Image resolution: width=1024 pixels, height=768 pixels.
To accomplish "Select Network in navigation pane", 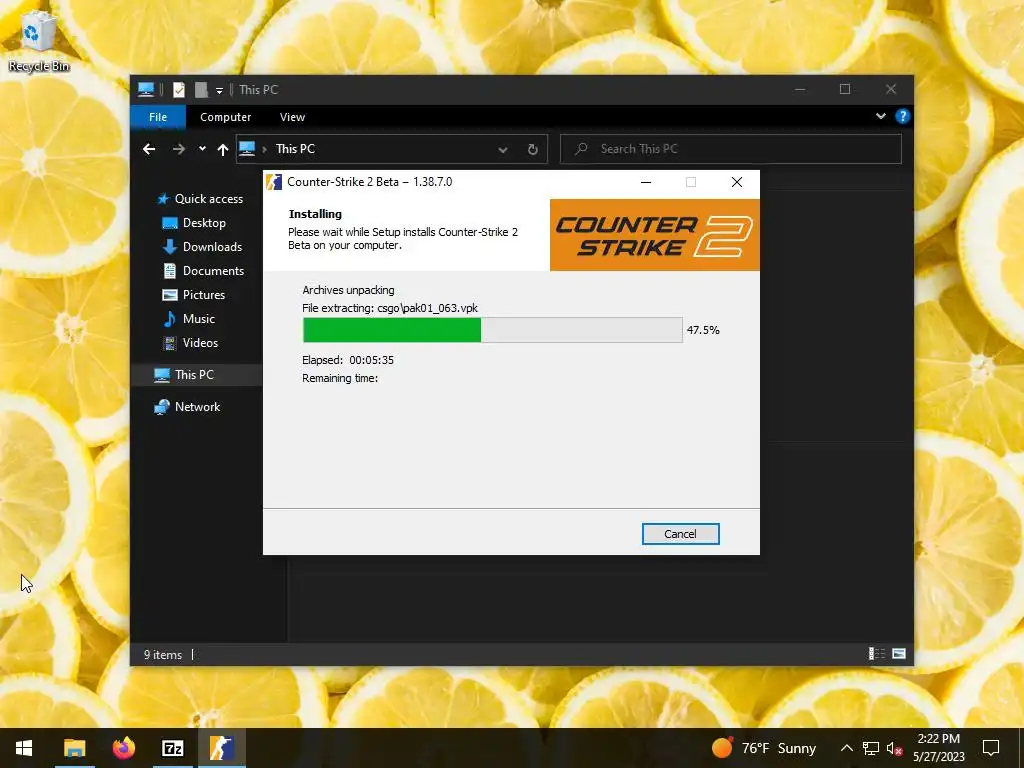I will tap(187, 407).
